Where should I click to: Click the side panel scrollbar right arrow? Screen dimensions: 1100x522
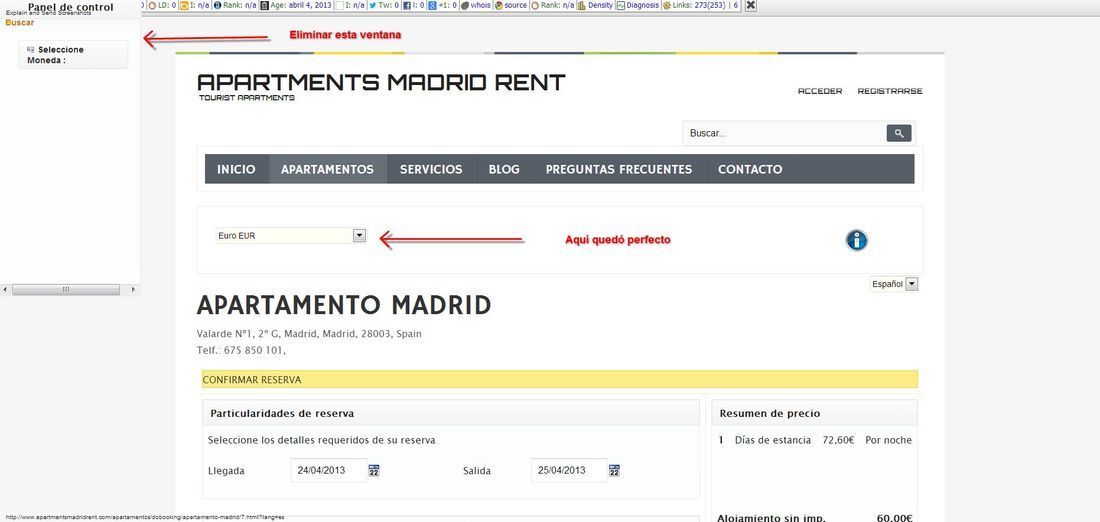[133, 289]
